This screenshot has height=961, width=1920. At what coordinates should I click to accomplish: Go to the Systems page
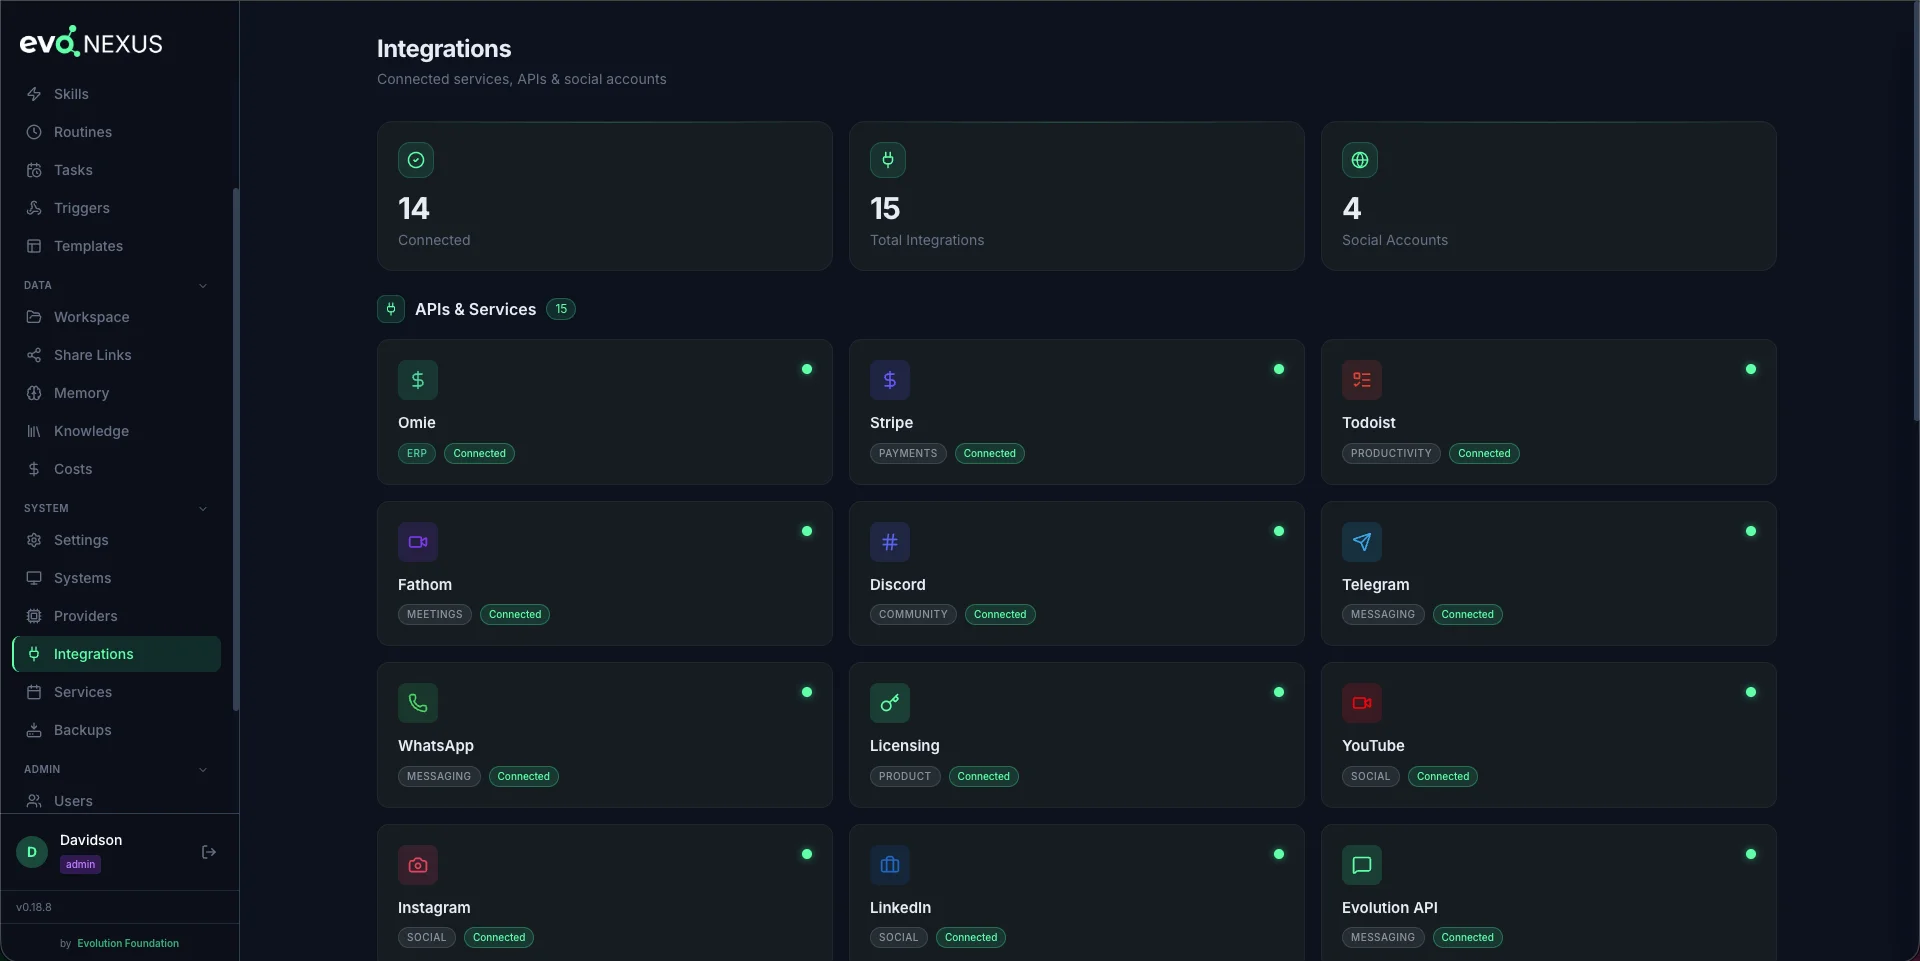coord(116,578)
